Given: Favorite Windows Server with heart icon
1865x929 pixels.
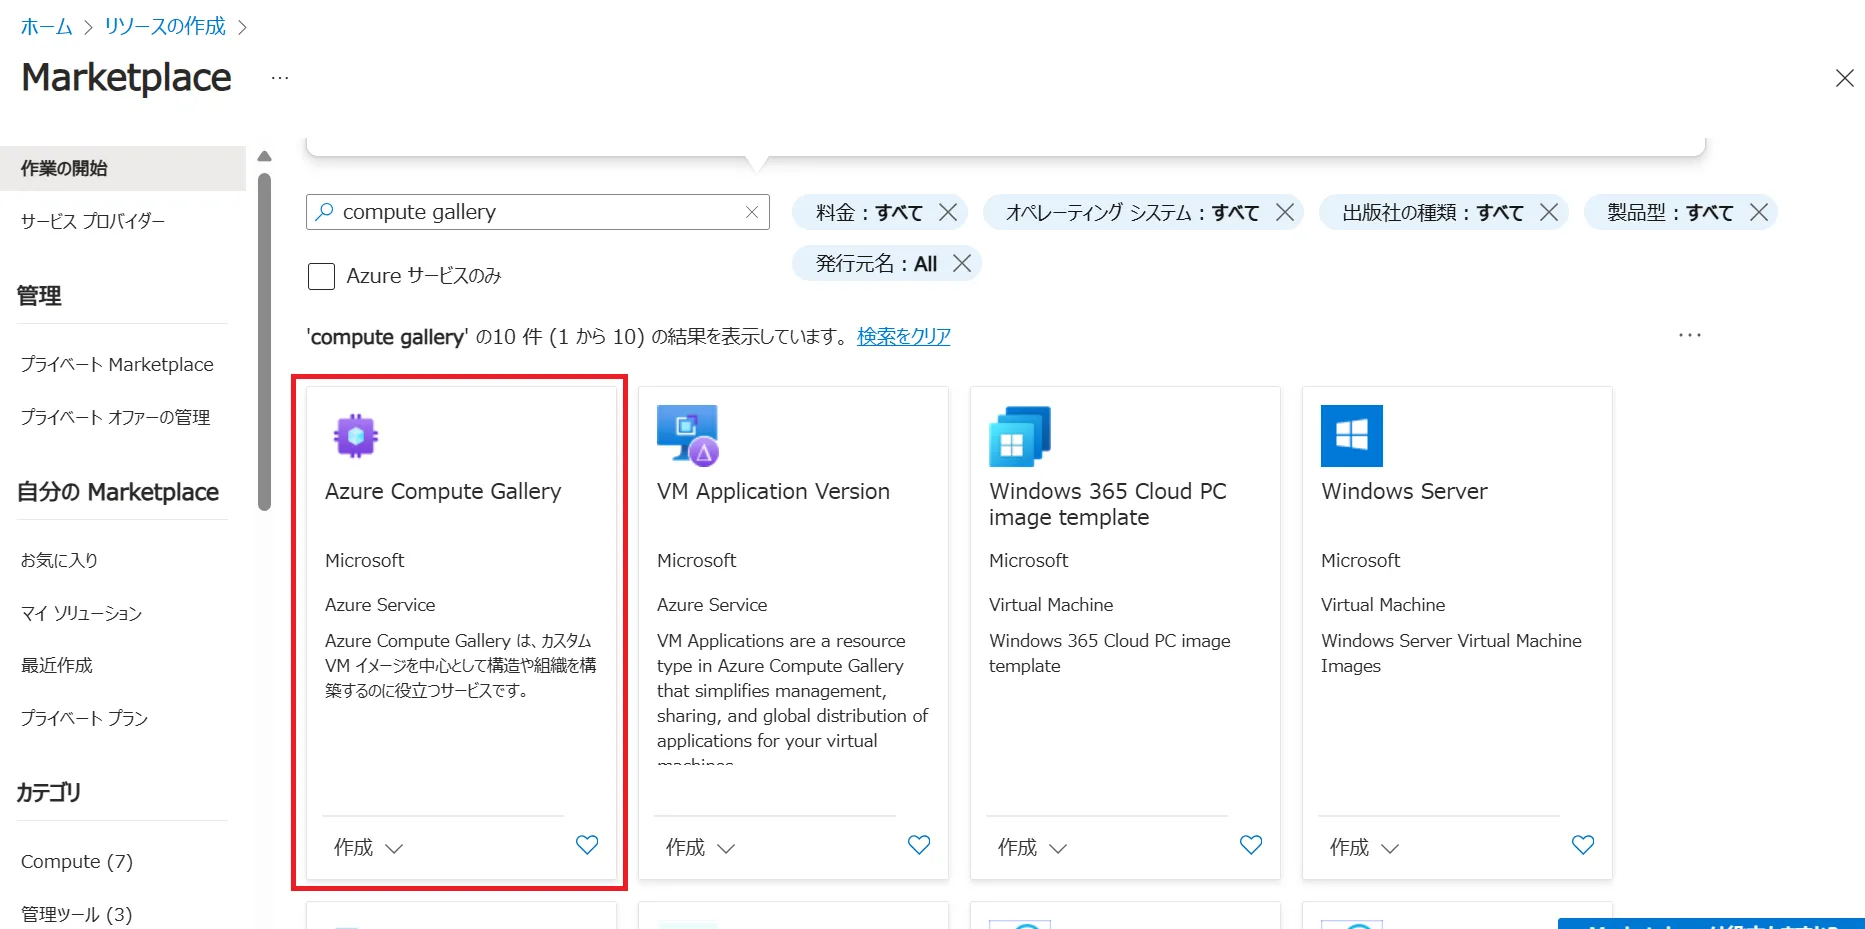Looking at the screenshot, I should (x=1583, y=845).
